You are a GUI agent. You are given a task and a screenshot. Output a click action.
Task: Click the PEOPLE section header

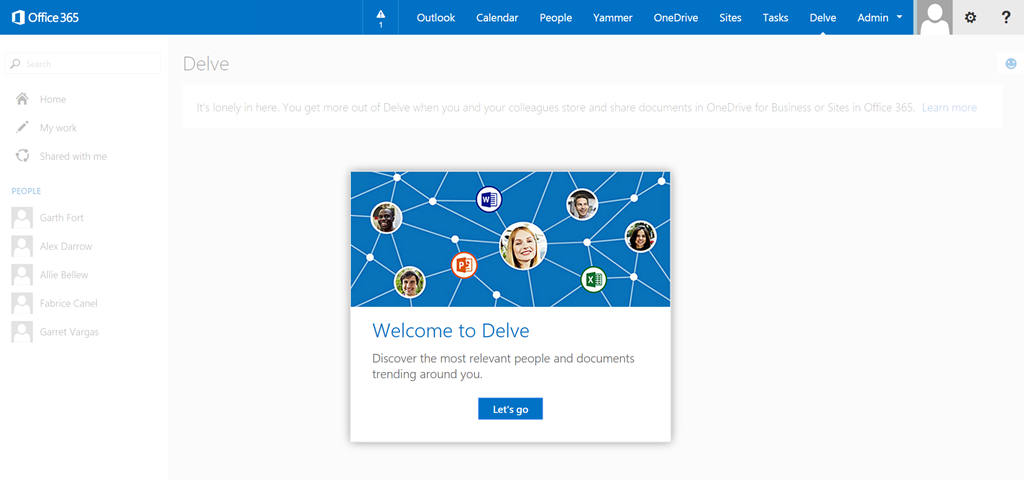tap(26, 191)
